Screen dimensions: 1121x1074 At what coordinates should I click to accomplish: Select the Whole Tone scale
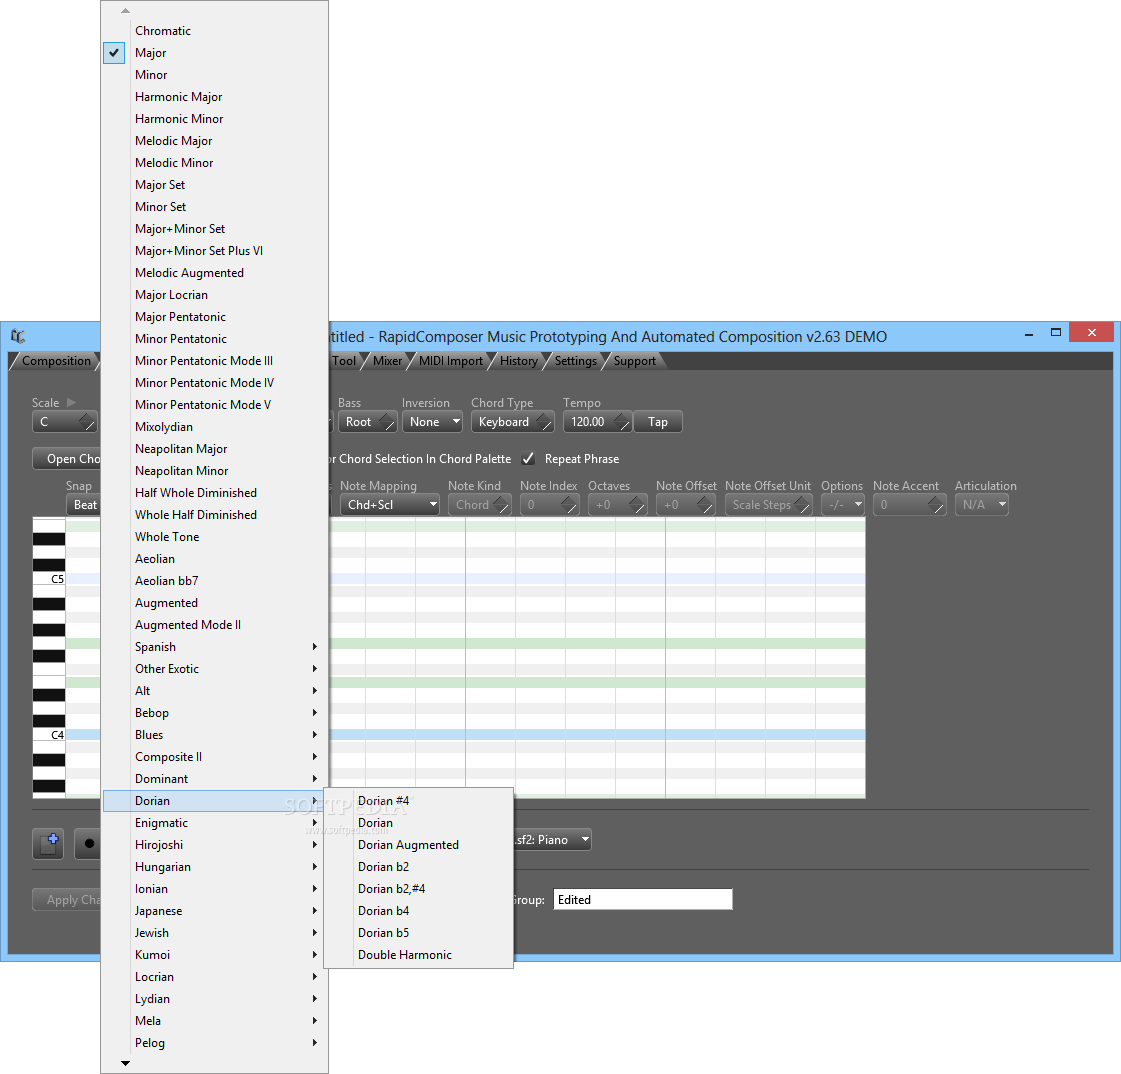(x=214, y=537)
